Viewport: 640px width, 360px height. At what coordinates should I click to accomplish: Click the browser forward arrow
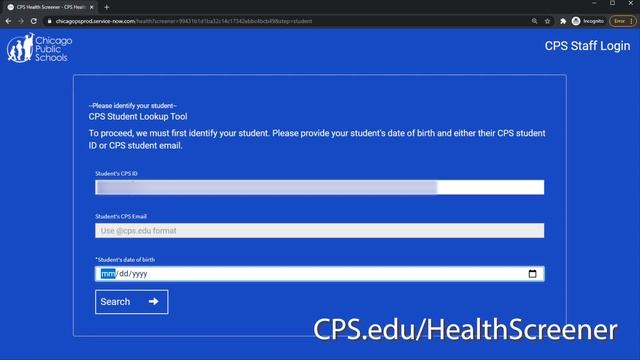[21, 21]
